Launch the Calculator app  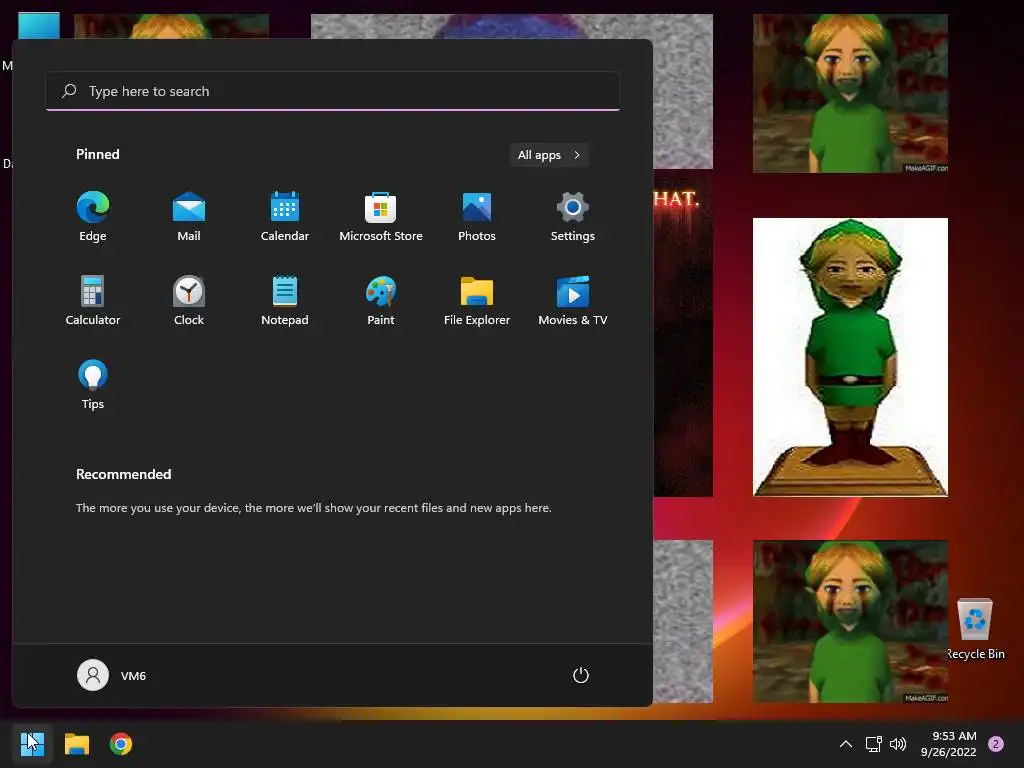pyautogui.click(x=93, y=300)
